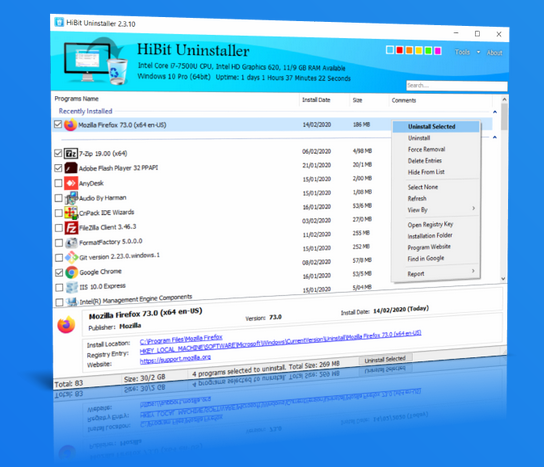Viewport: 544px width, 467px height.
Task: Pick the red theme color
Action: click(399, 50)
